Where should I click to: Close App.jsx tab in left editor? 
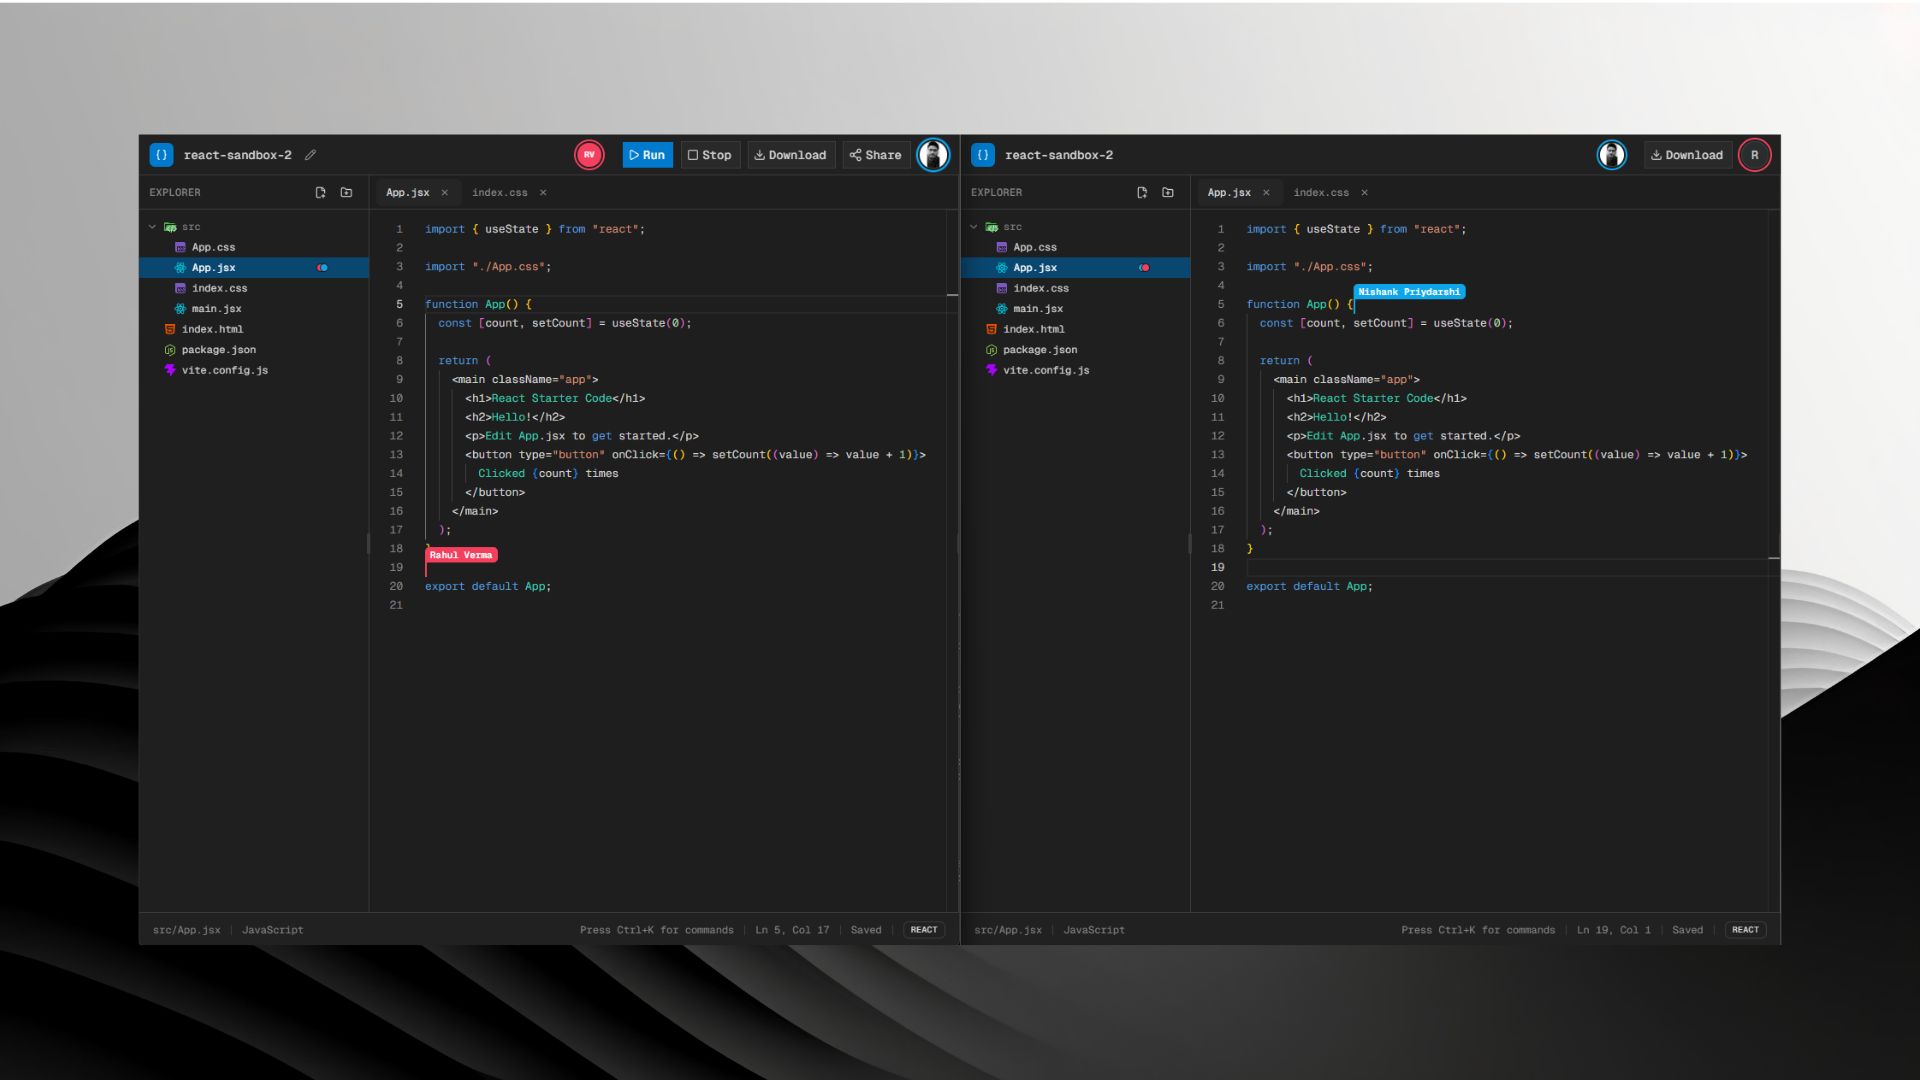point(445,192)
